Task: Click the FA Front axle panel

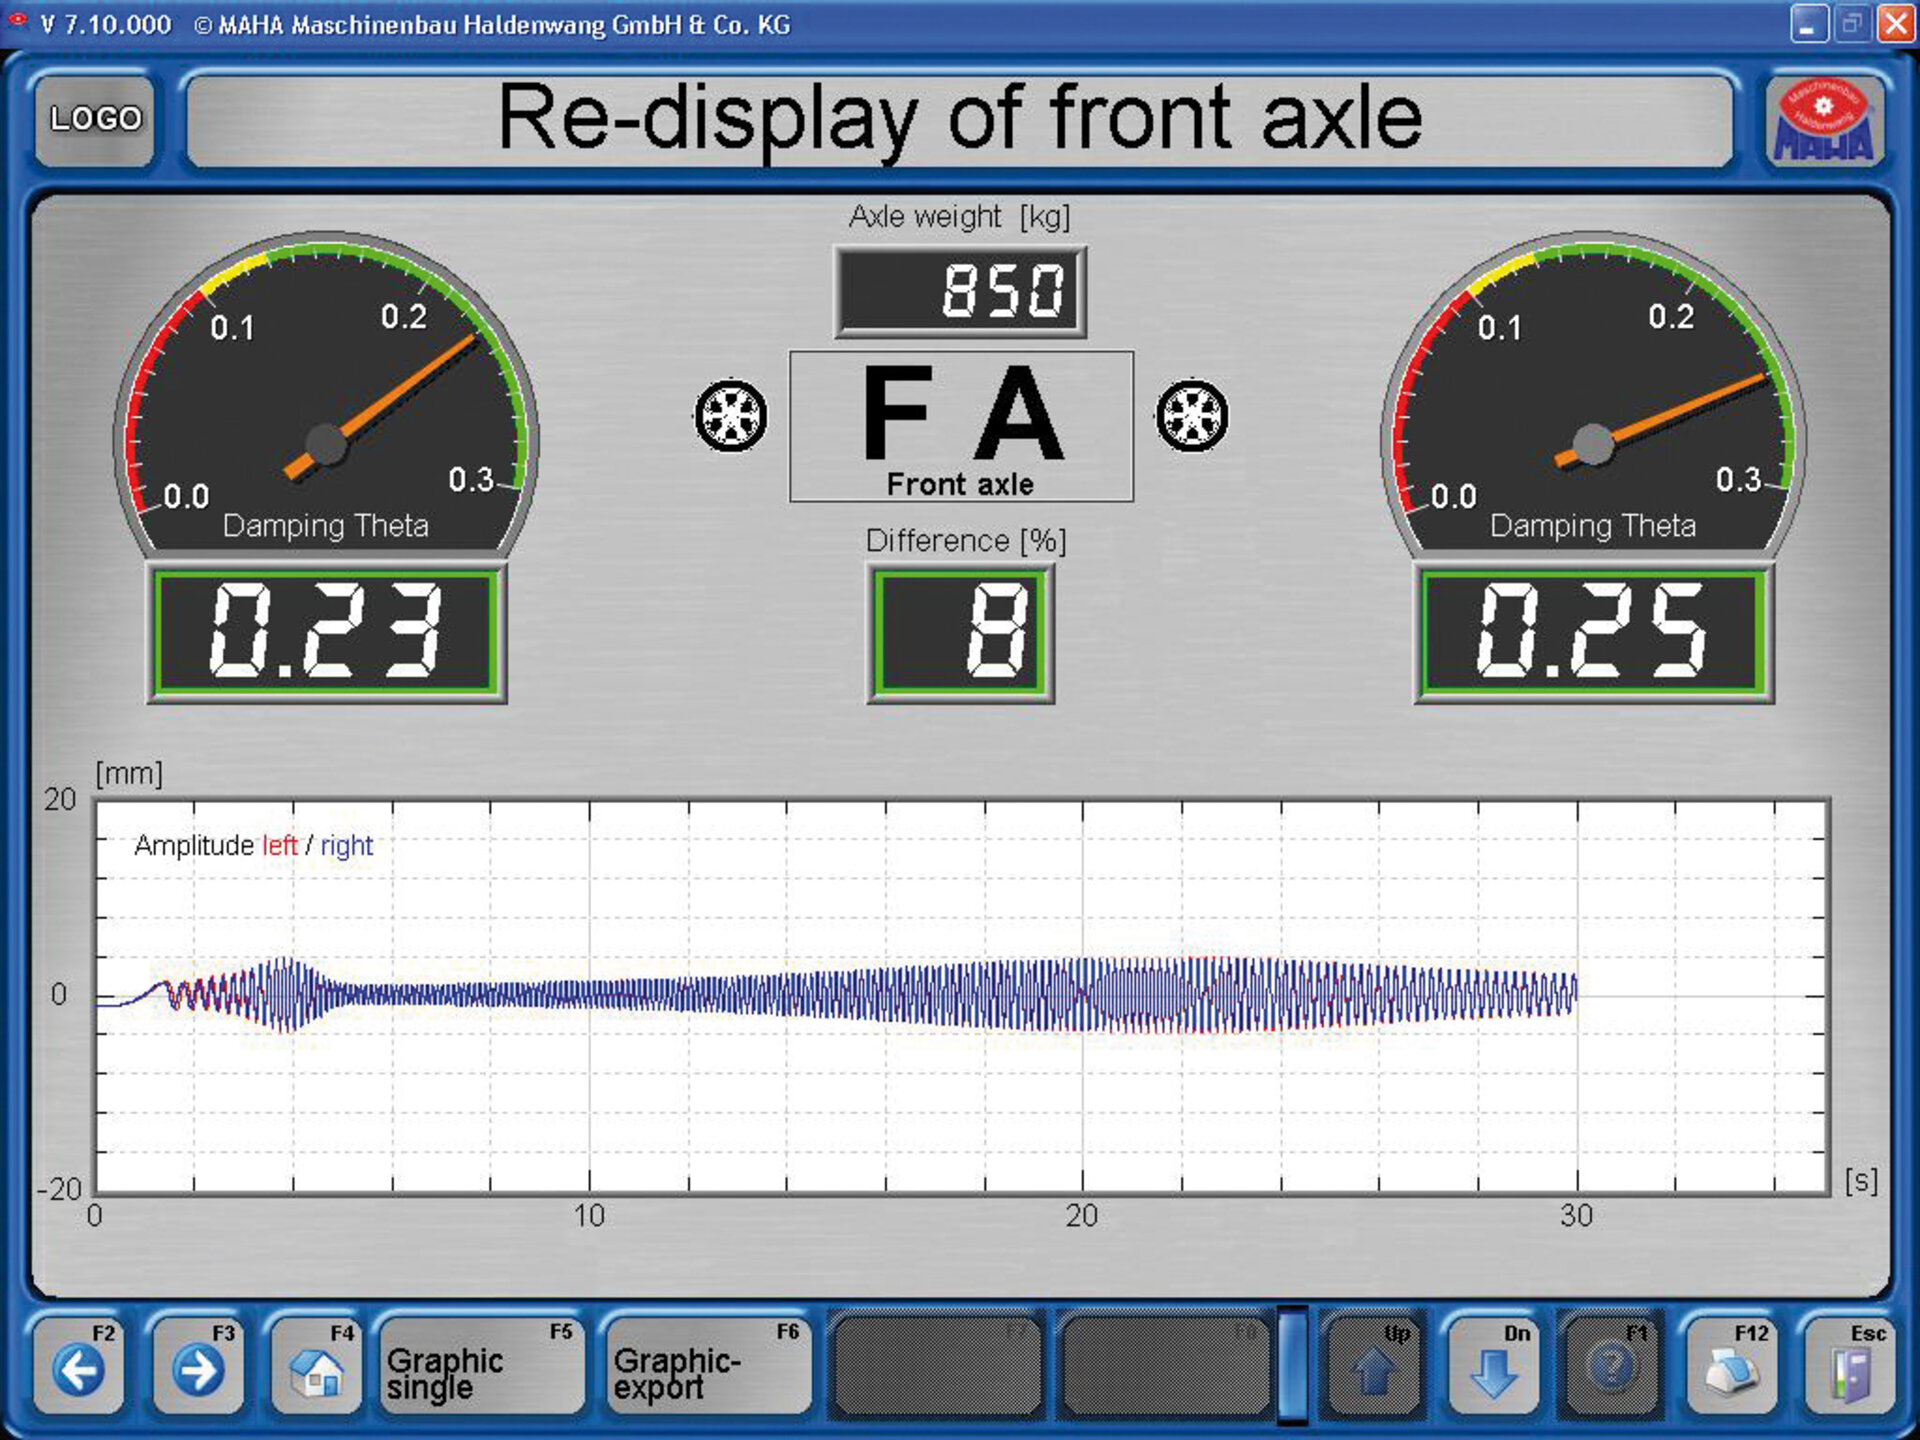Action: pos(961,426)
